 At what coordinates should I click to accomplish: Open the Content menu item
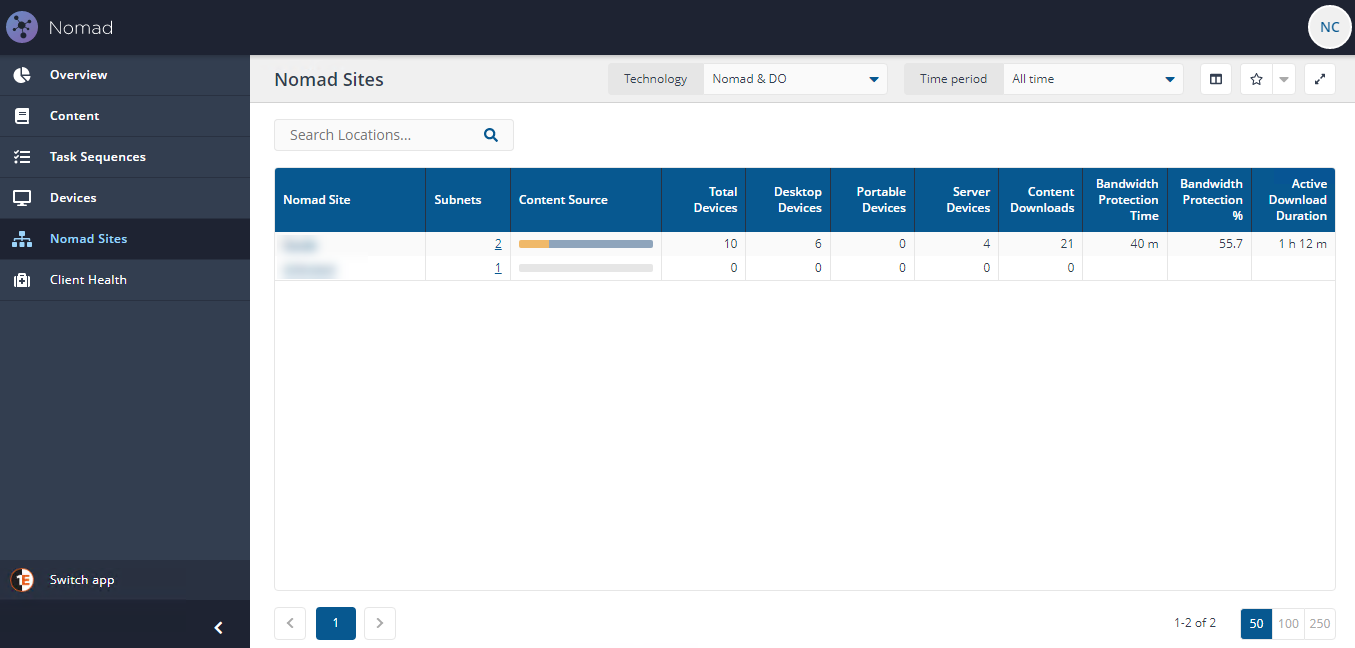pos(125,116)
